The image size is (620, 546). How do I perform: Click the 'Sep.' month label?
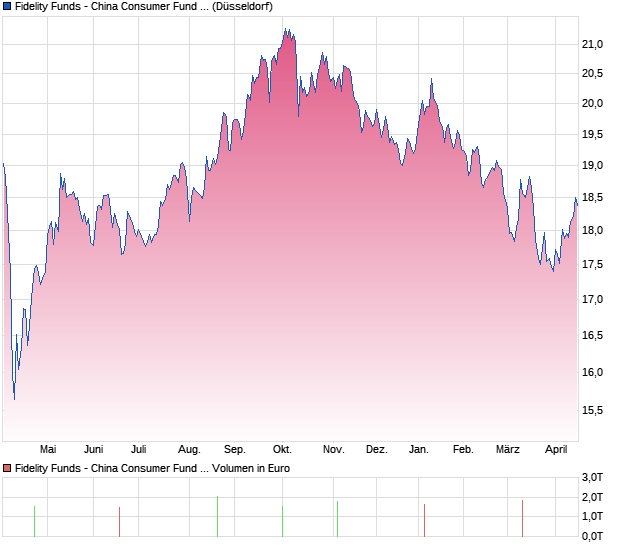(235, 450)
